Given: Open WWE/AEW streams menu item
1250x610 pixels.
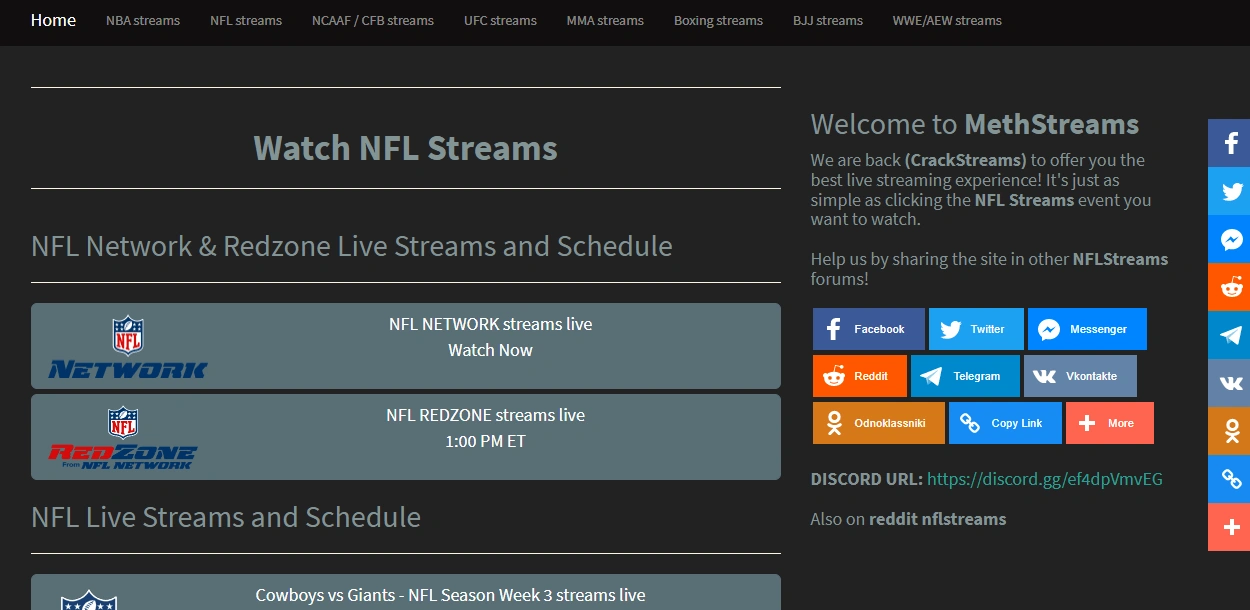Looking at the screenshot, I should point(947,20).
